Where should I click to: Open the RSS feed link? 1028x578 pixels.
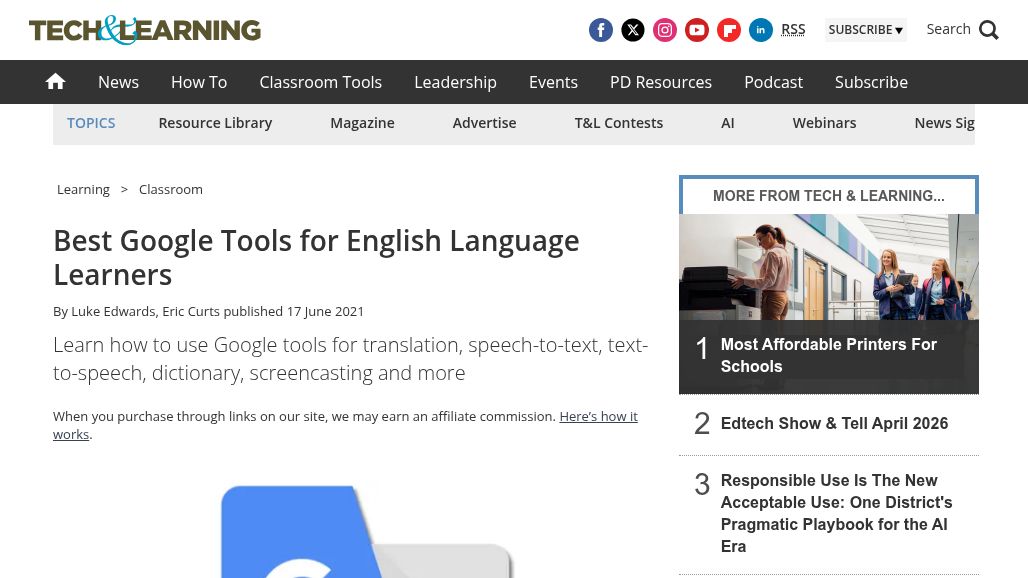point(793,29)
